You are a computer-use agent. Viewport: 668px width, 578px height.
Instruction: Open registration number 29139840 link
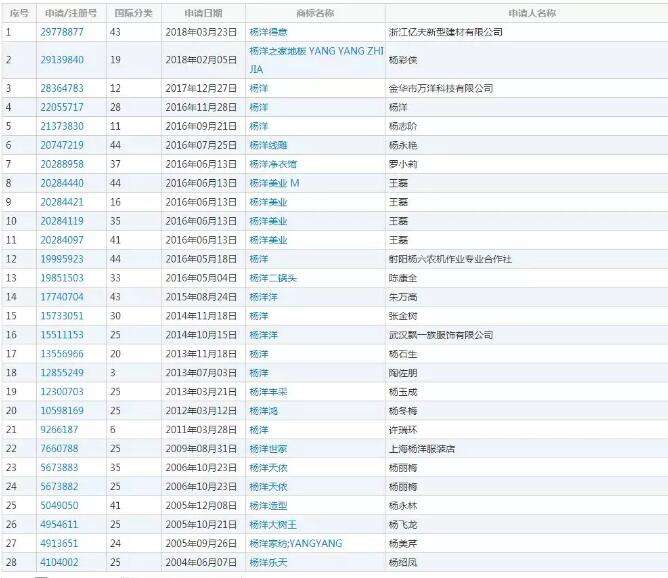pyautogui.click(x=62, y=60)
